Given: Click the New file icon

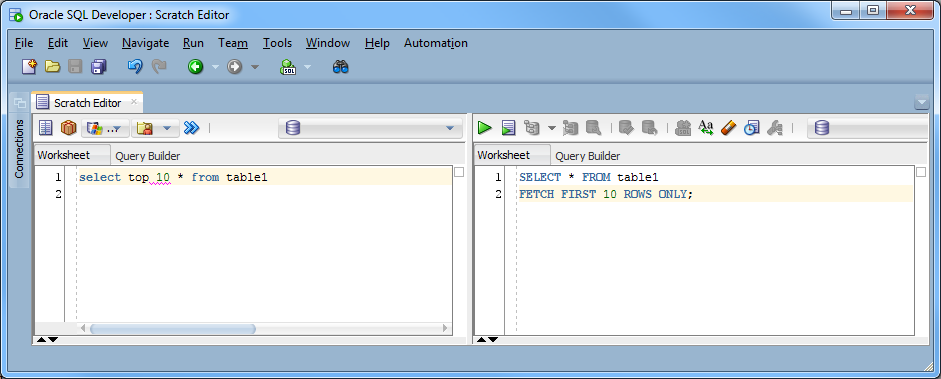Looking at the screenshot, I should 29,67.
